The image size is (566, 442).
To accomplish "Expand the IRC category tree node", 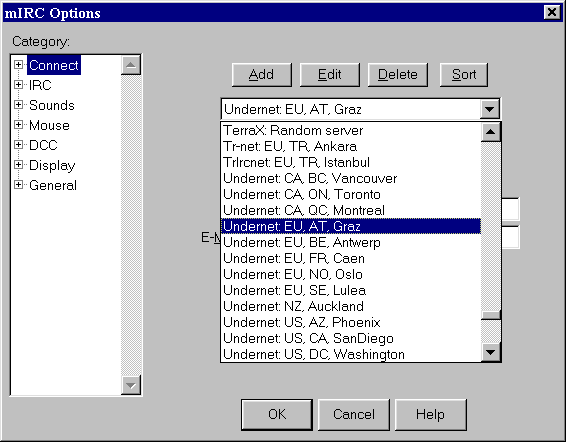I will tap(18, 85).
